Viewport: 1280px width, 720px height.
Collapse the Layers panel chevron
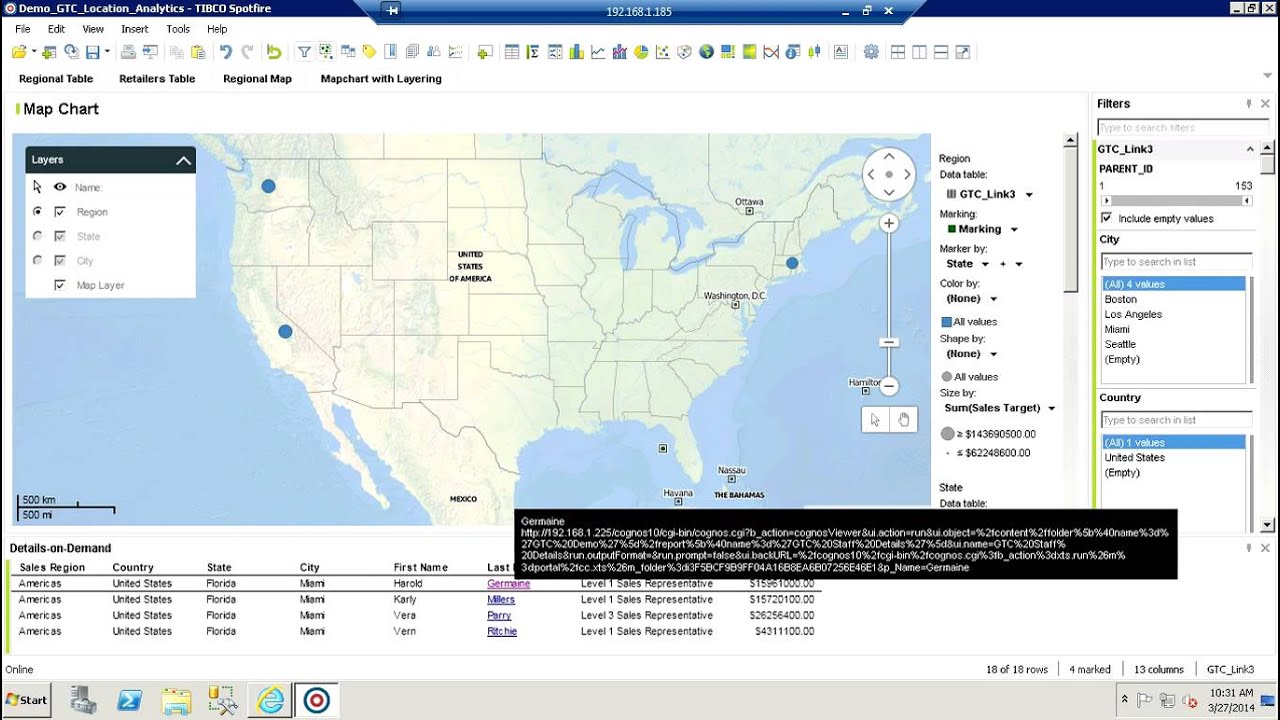(x=183, y=160)
